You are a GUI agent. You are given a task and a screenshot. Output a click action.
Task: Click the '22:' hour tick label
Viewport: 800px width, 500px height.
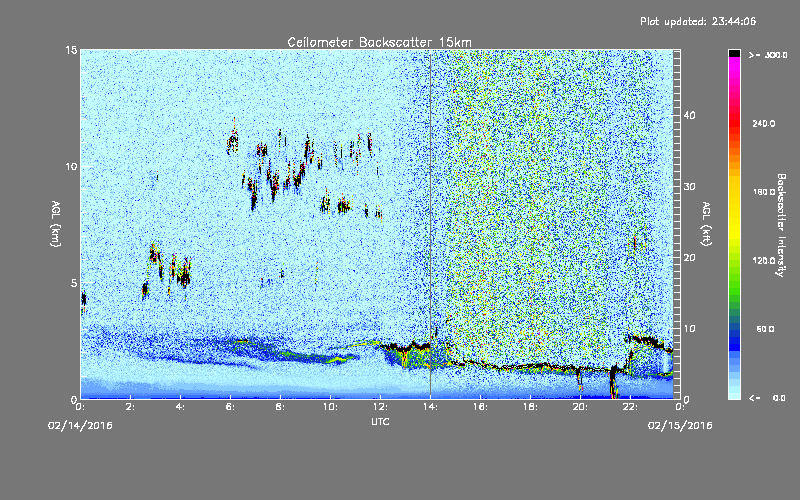point(631,407)
